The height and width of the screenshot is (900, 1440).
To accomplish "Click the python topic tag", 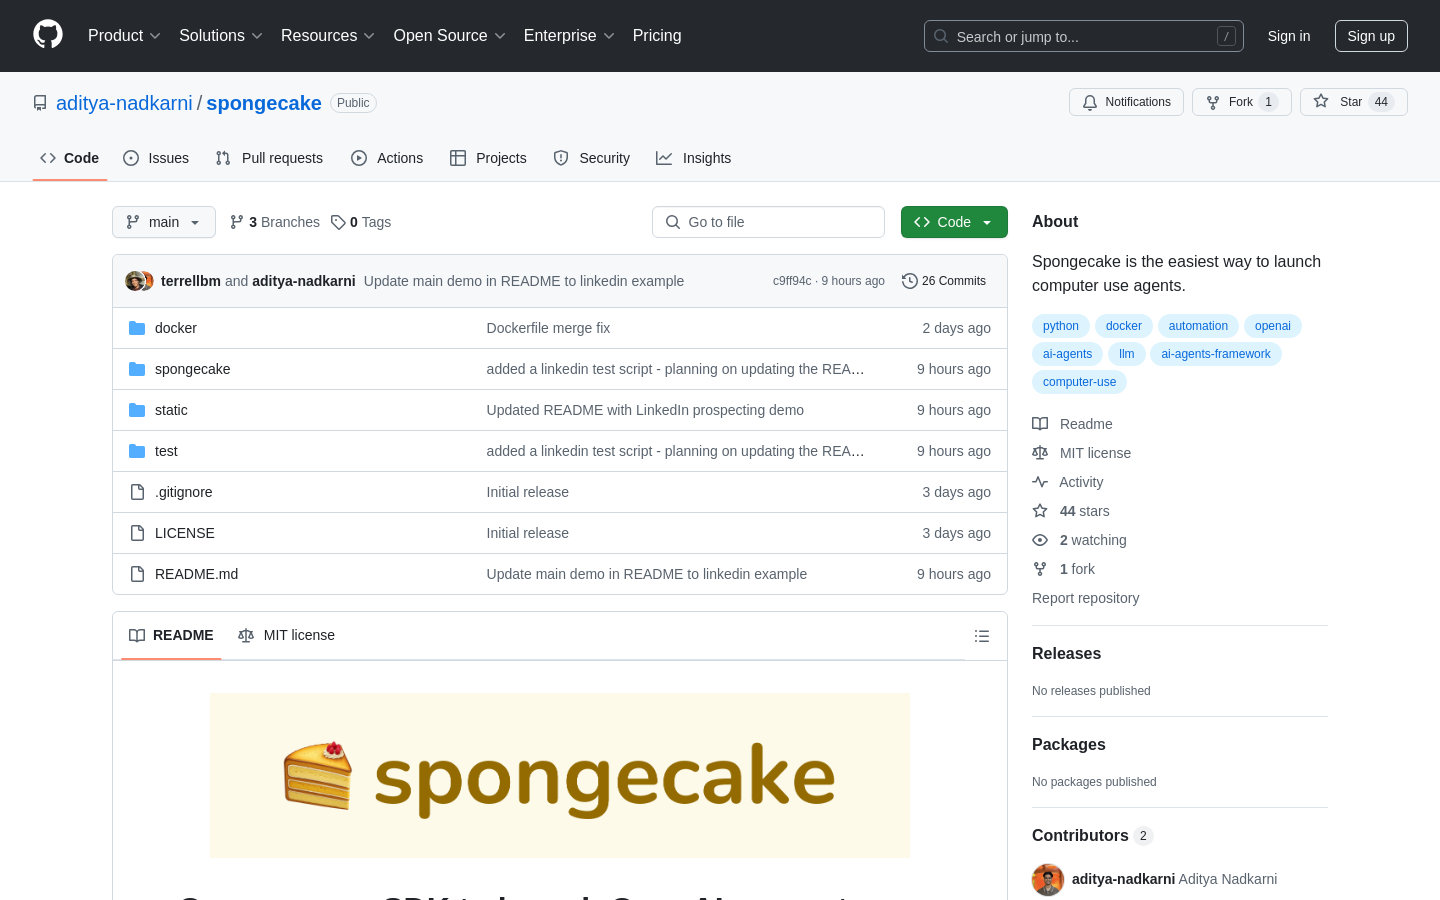I will 1061,326.
